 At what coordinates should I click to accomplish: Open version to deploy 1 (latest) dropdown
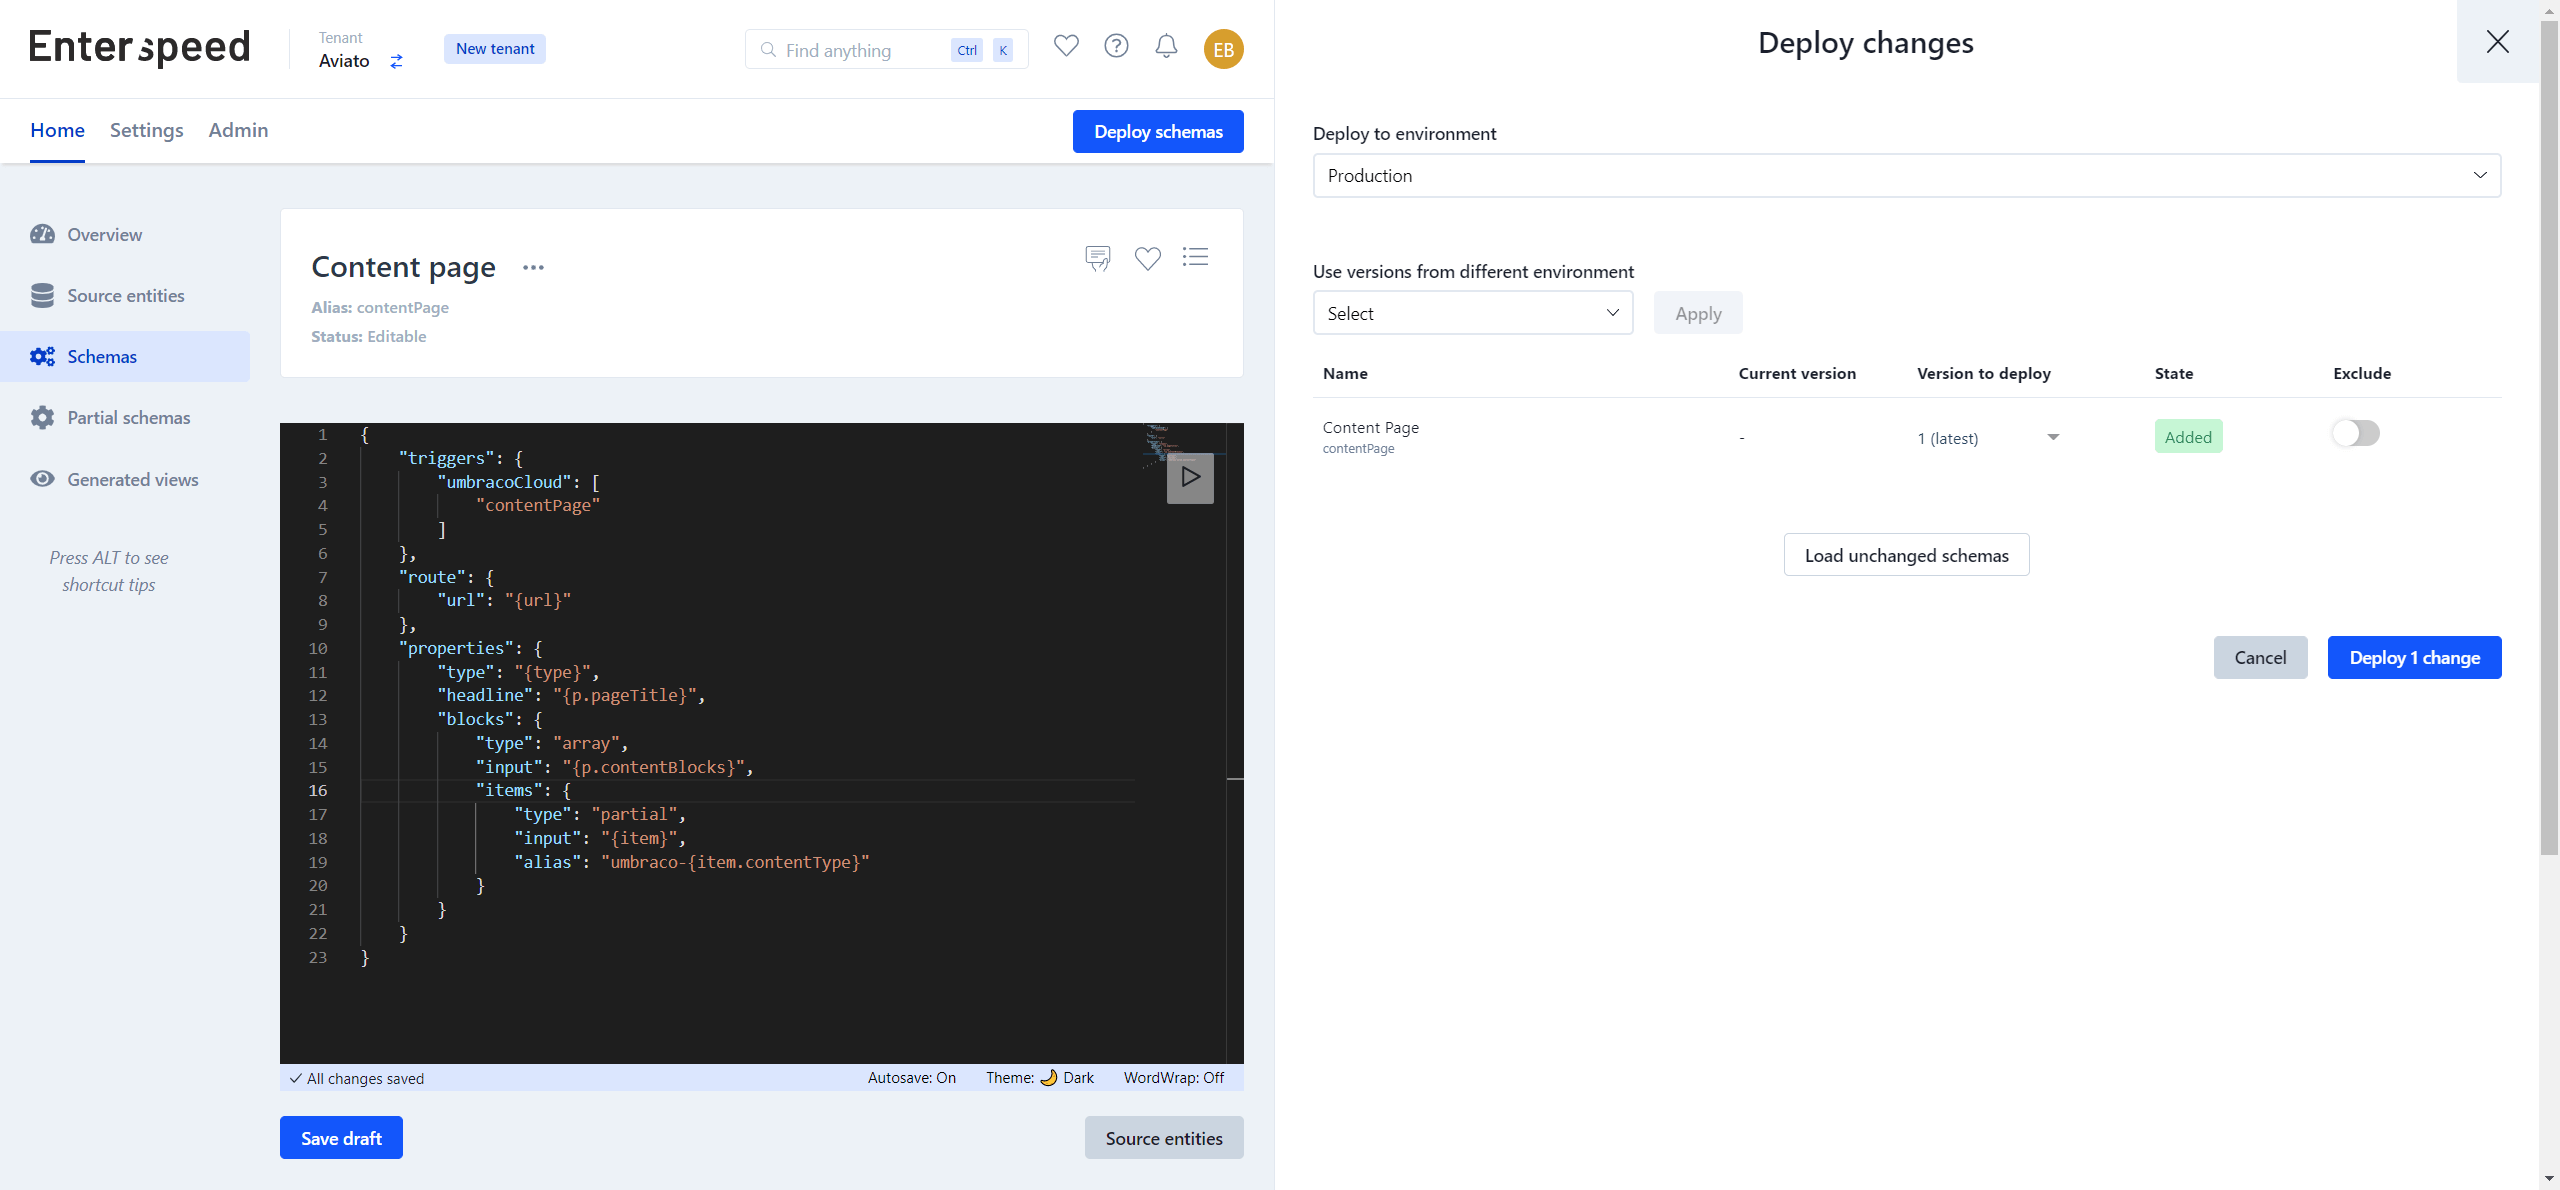pos(1987,438)
